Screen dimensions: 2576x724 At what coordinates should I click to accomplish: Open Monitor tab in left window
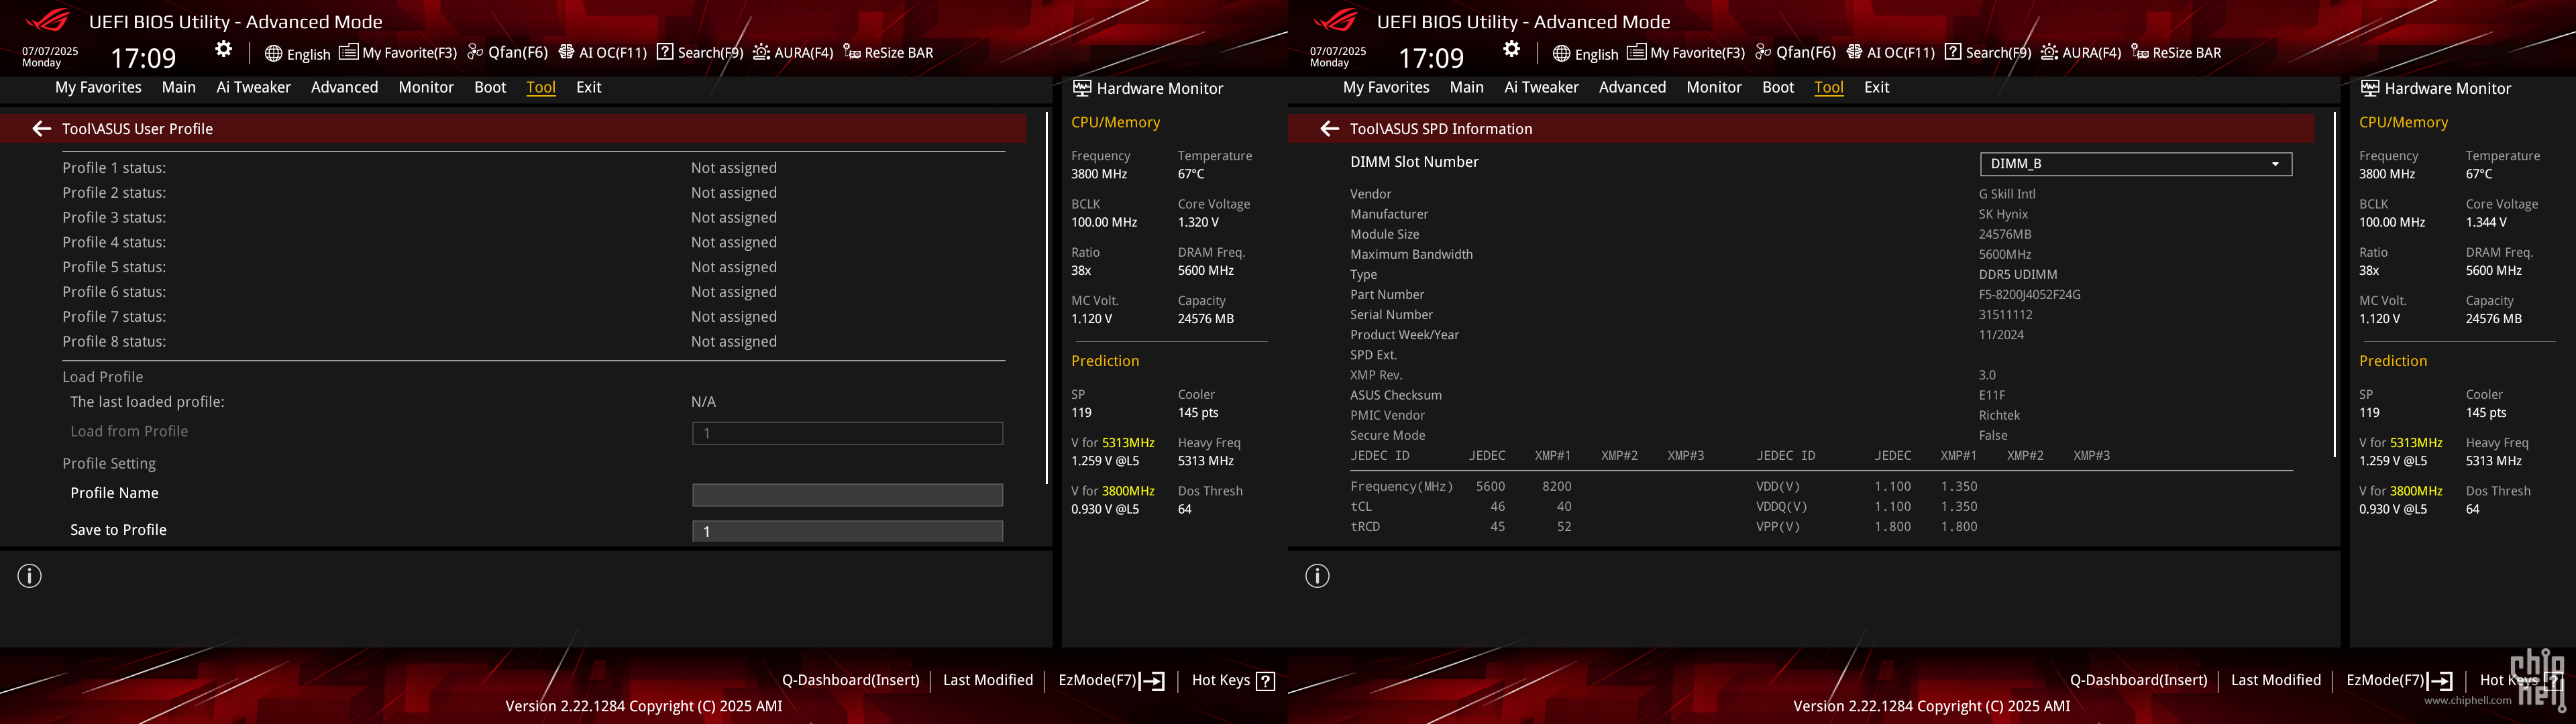coord(426,88)
